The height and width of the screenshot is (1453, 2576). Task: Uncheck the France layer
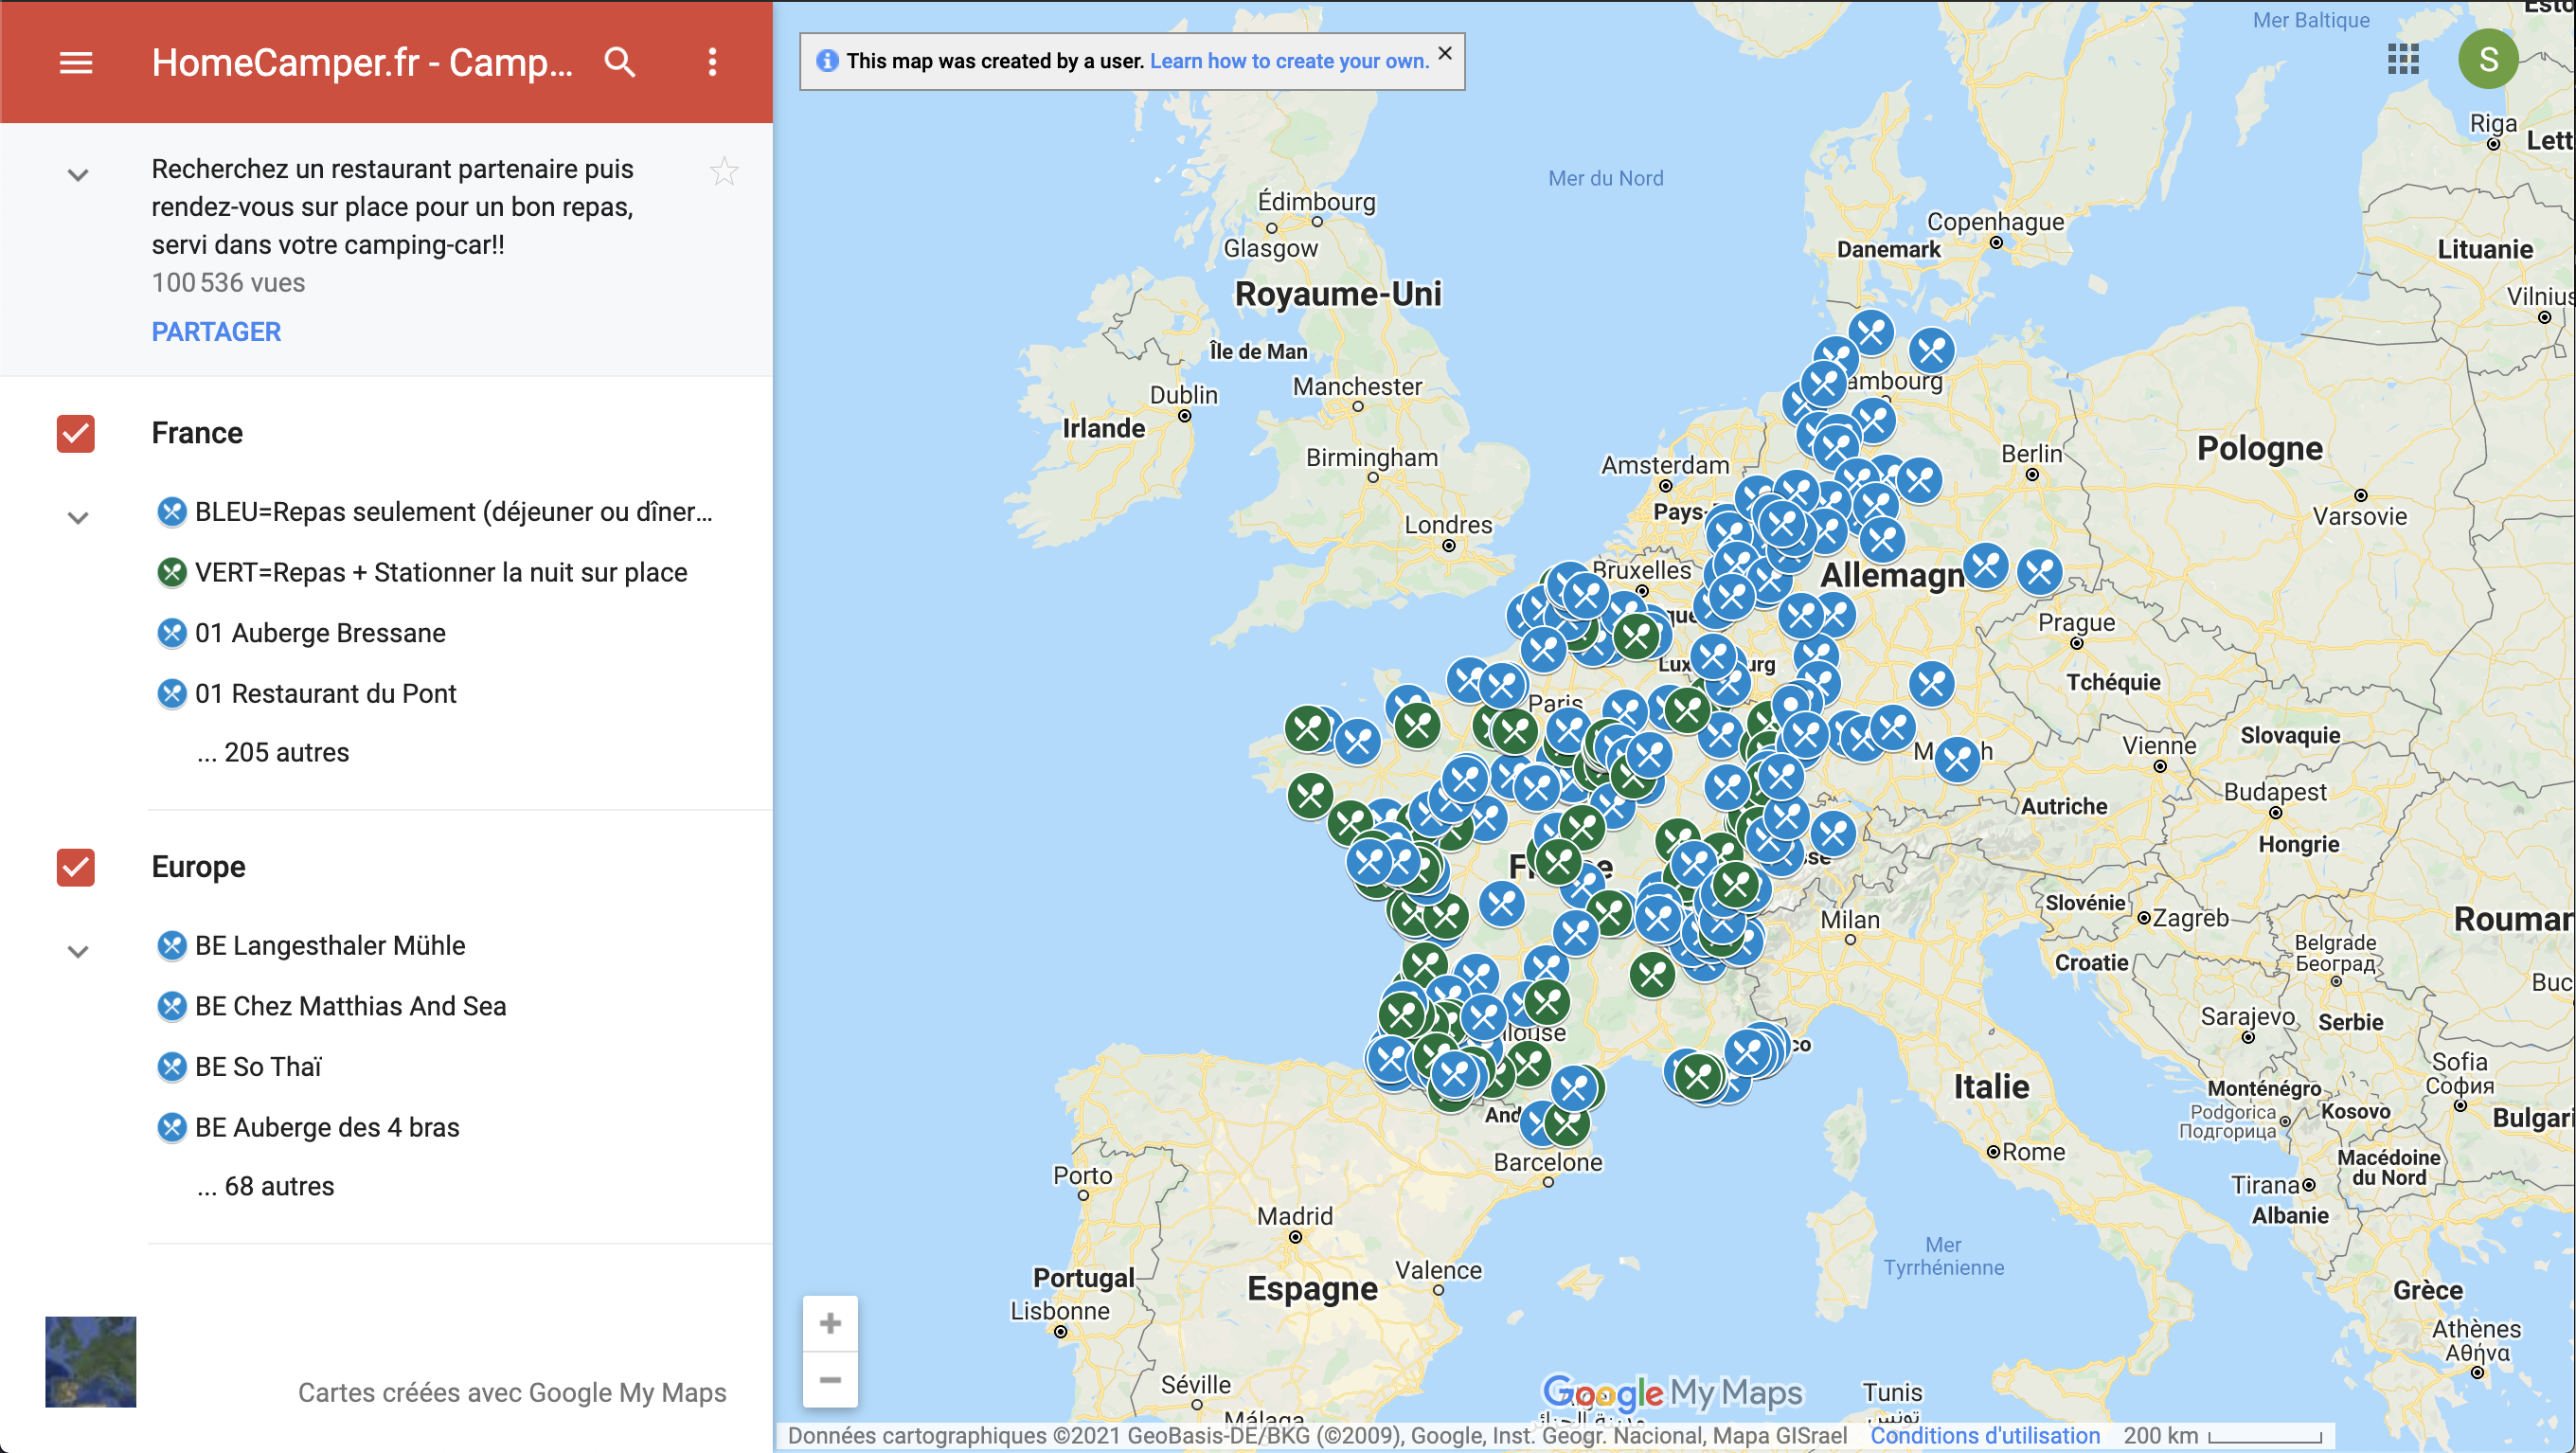pos(76,433)
